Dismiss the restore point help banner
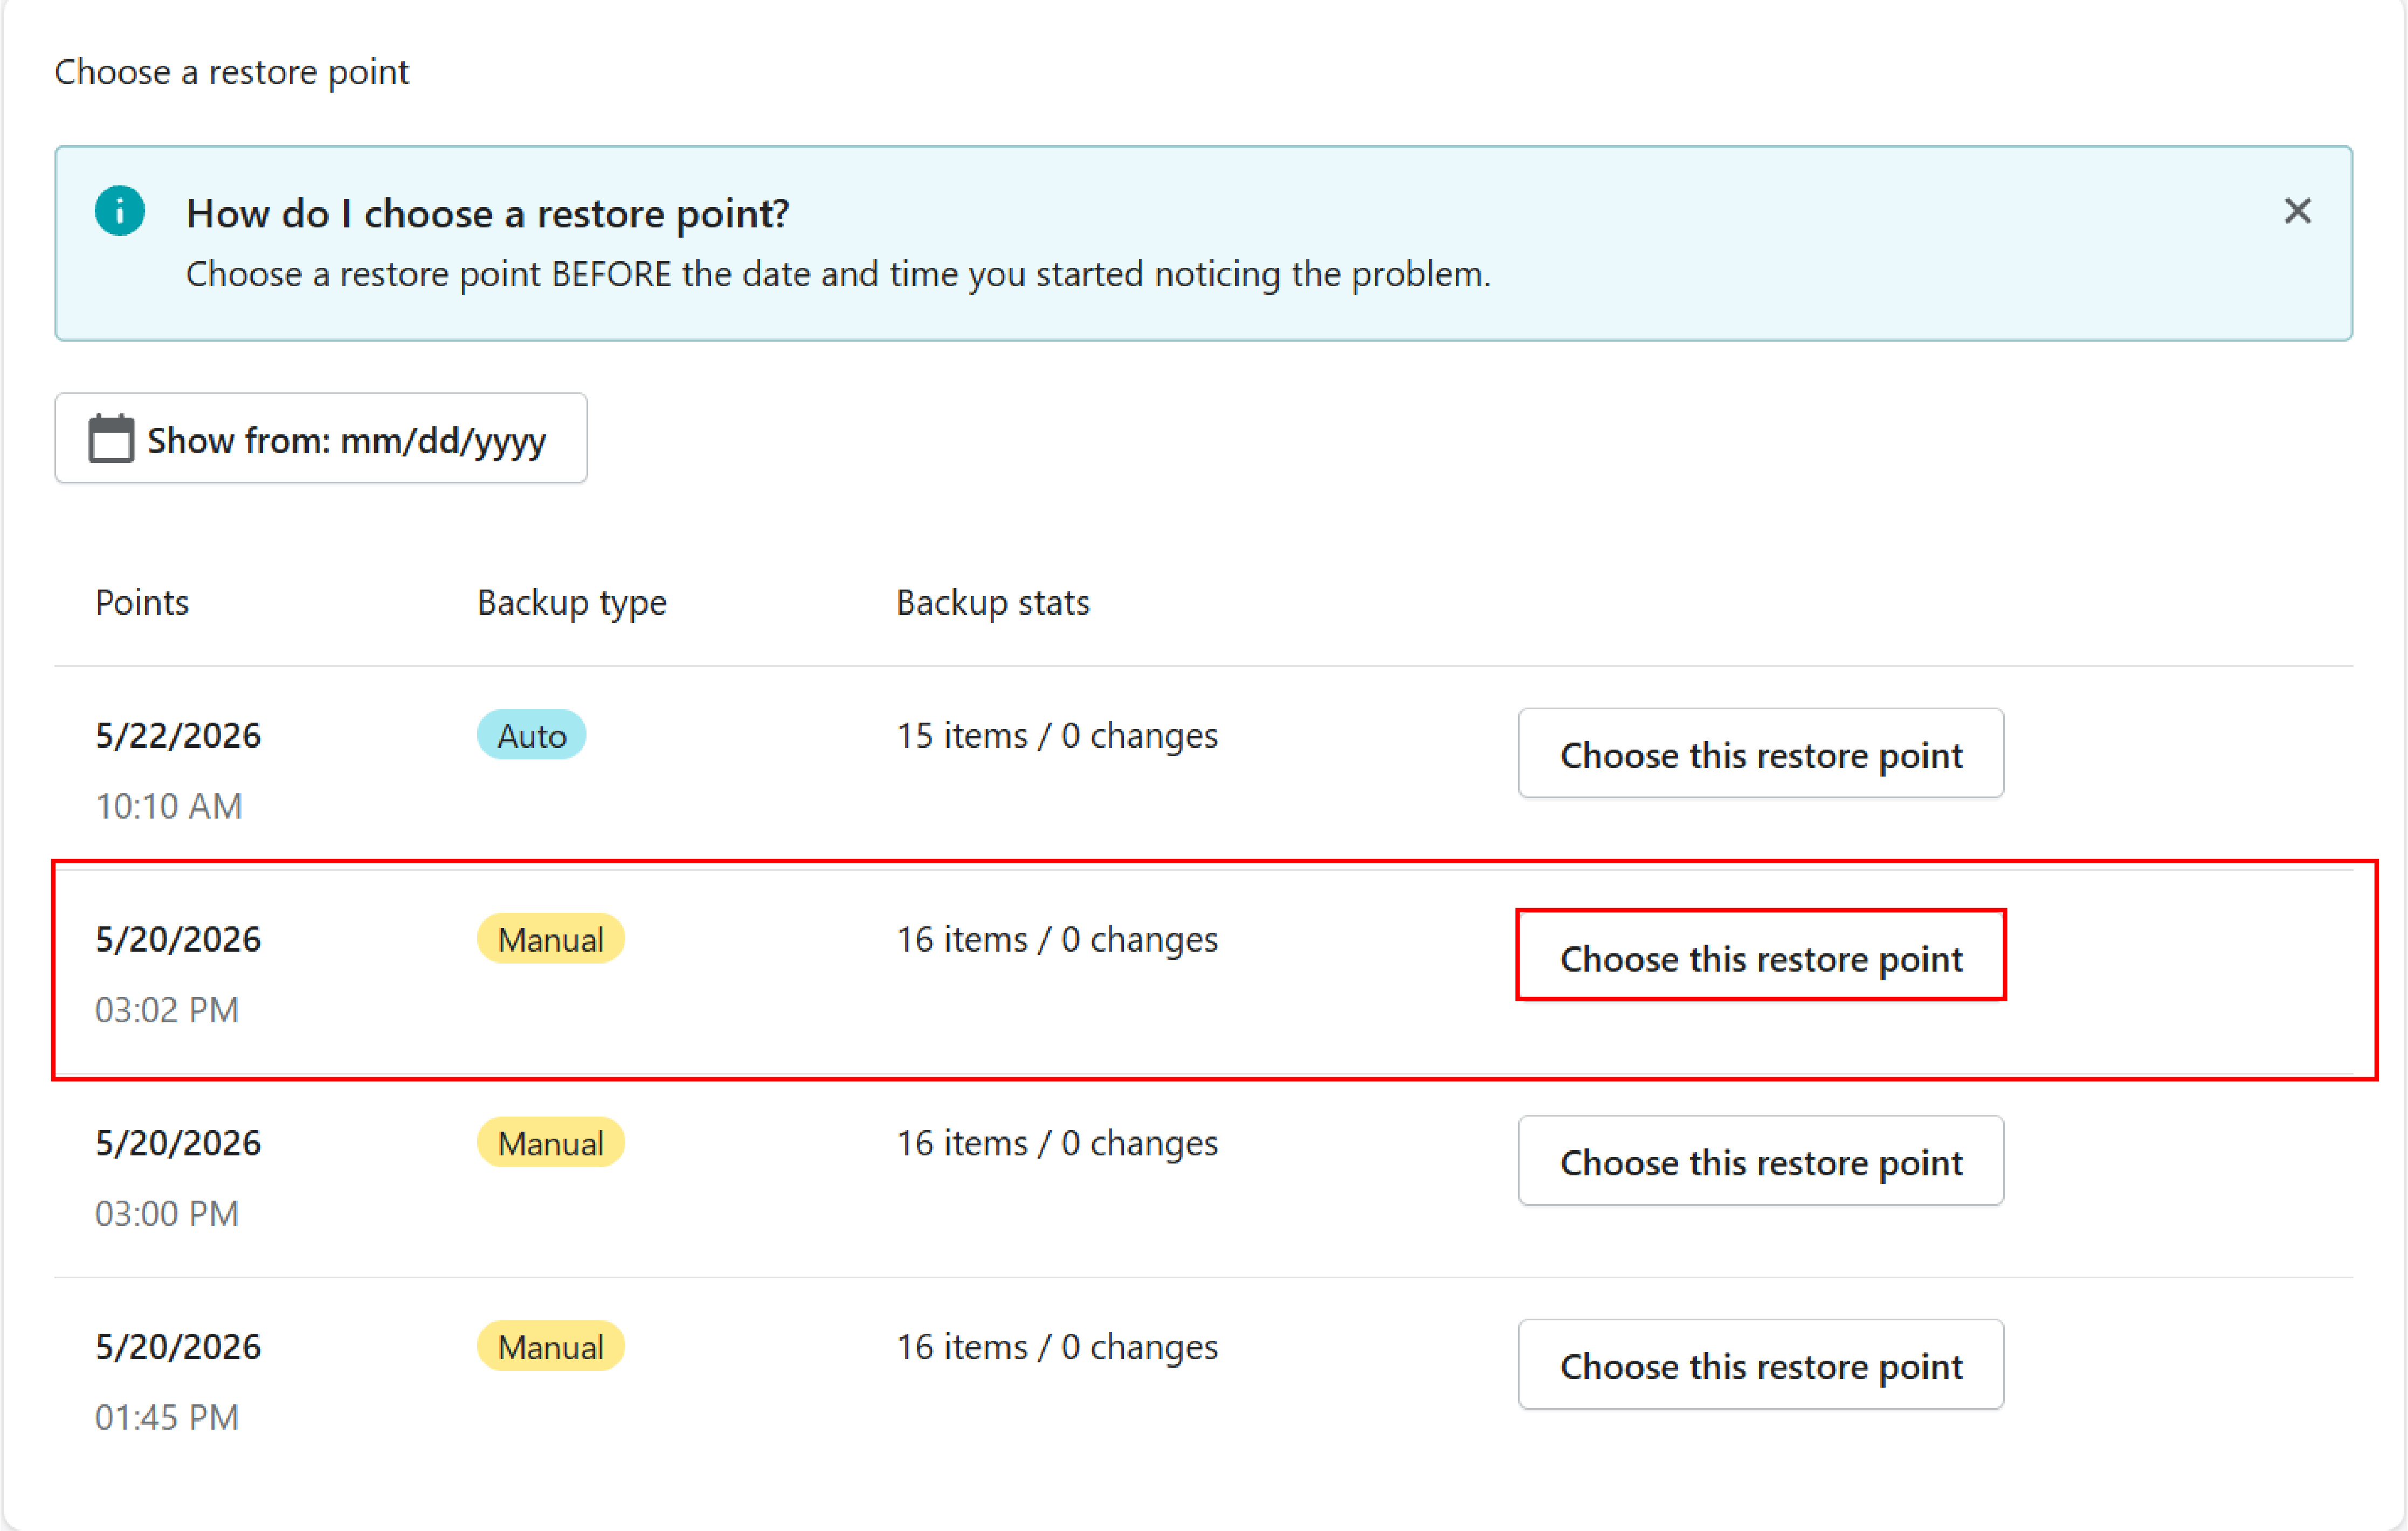Screen dimensions: 2408x1531 (x=2297, y=211)
